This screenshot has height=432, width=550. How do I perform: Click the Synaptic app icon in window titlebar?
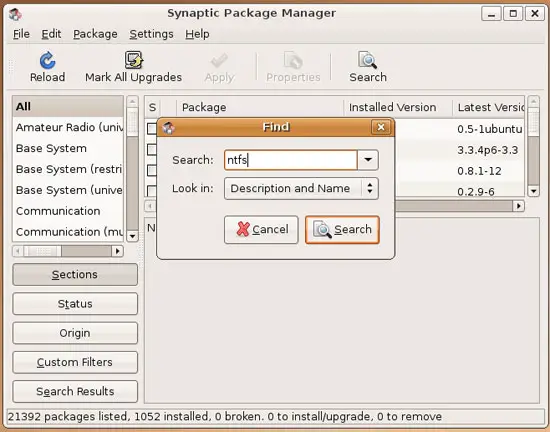15,14
